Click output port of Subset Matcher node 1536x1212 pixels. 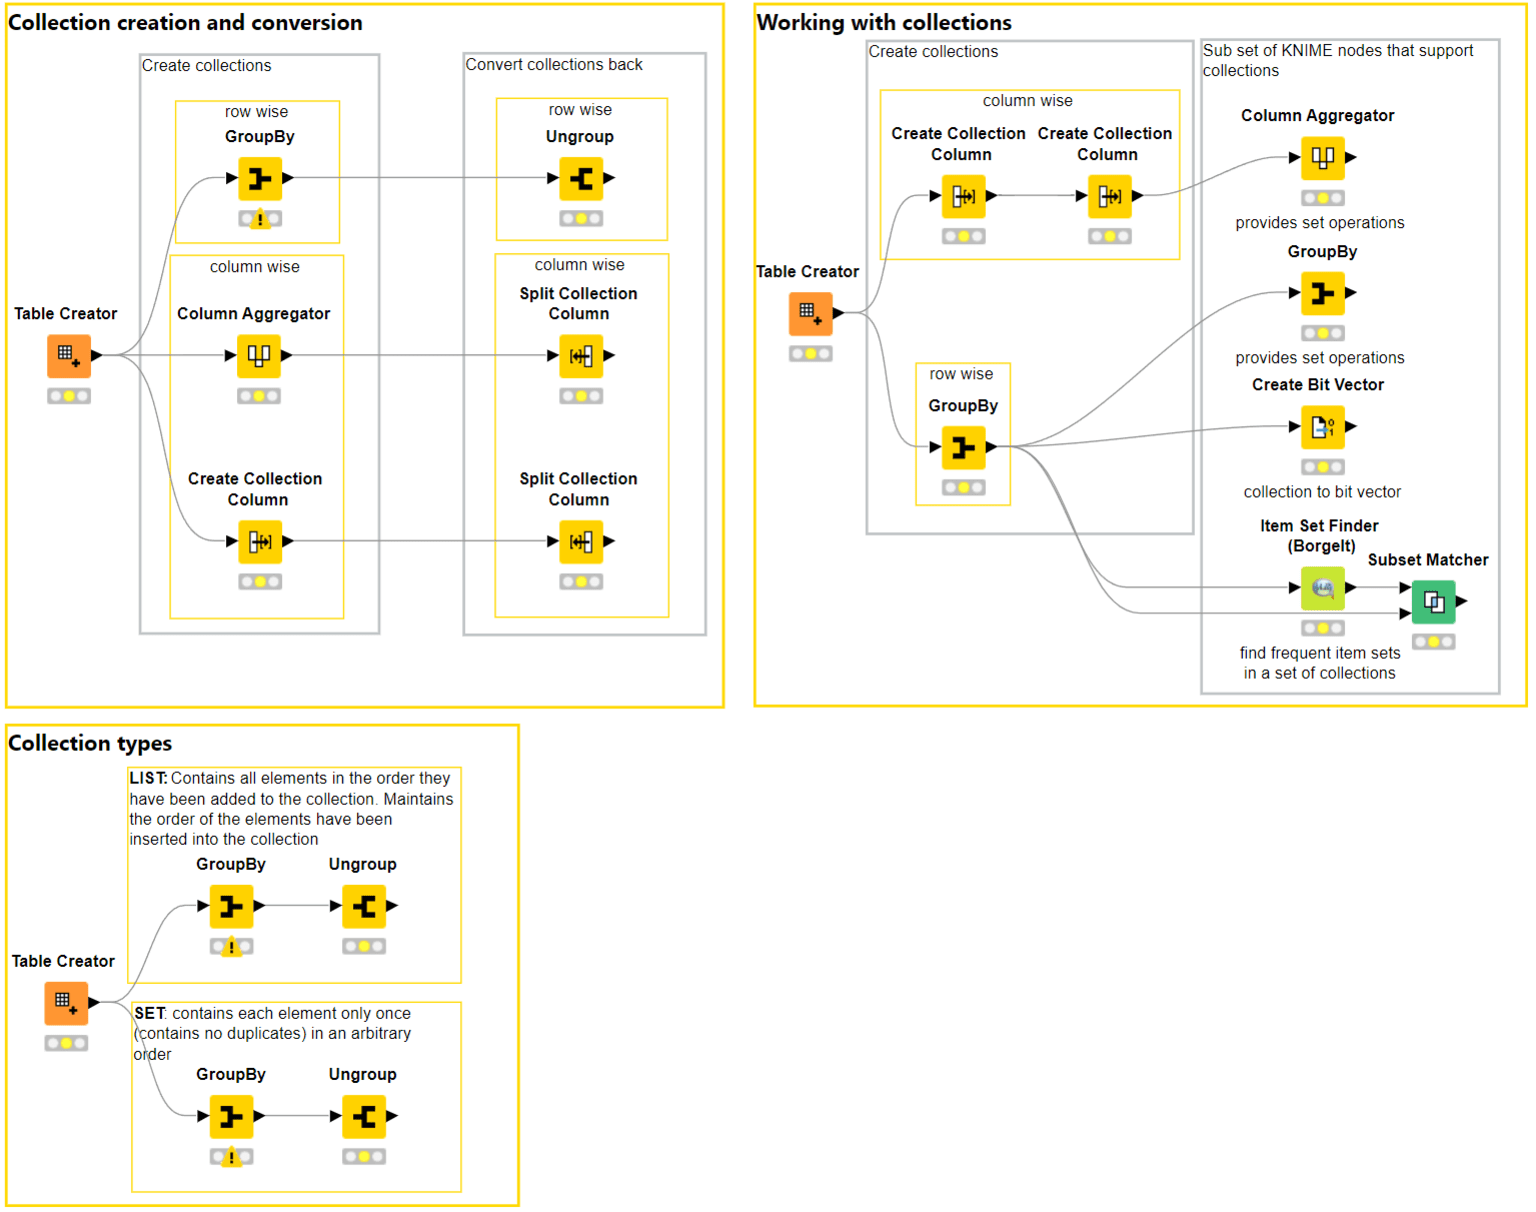(x=1462, y=601)
